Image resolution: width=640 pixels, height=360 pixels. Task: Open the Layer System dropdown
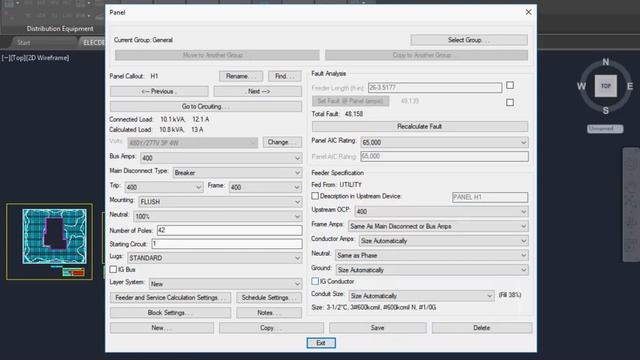(x=225, y=284)
